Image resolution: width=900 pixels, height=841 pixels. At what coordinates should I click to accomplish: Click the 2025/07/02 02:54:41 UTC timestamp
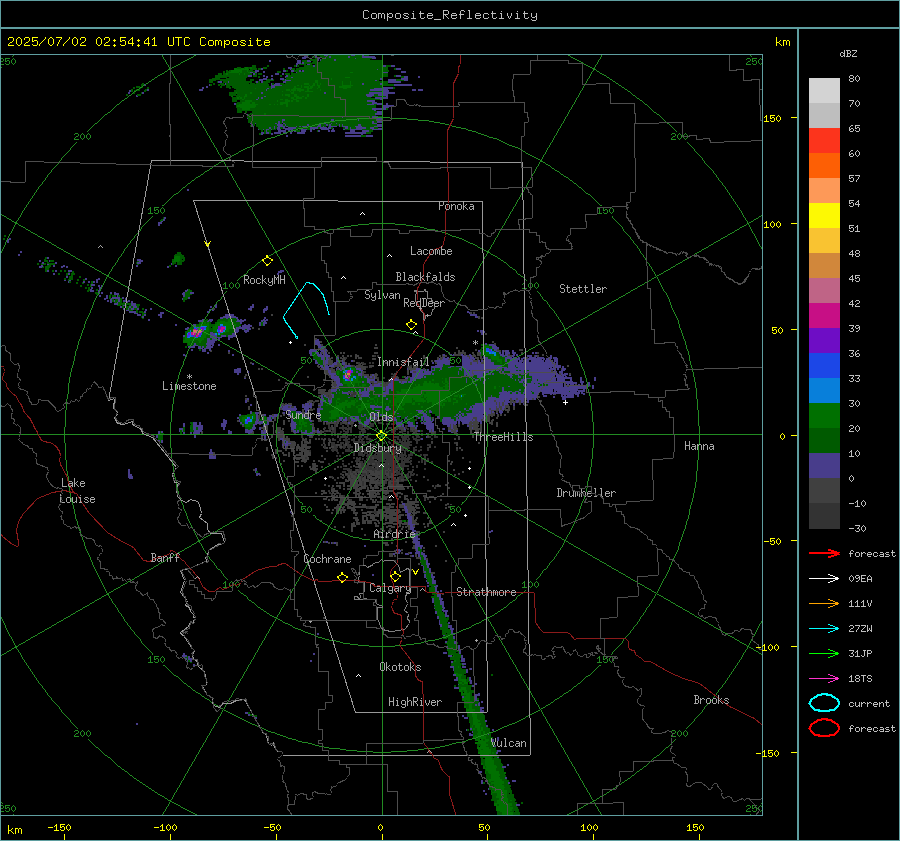click(x=100, y=42)
